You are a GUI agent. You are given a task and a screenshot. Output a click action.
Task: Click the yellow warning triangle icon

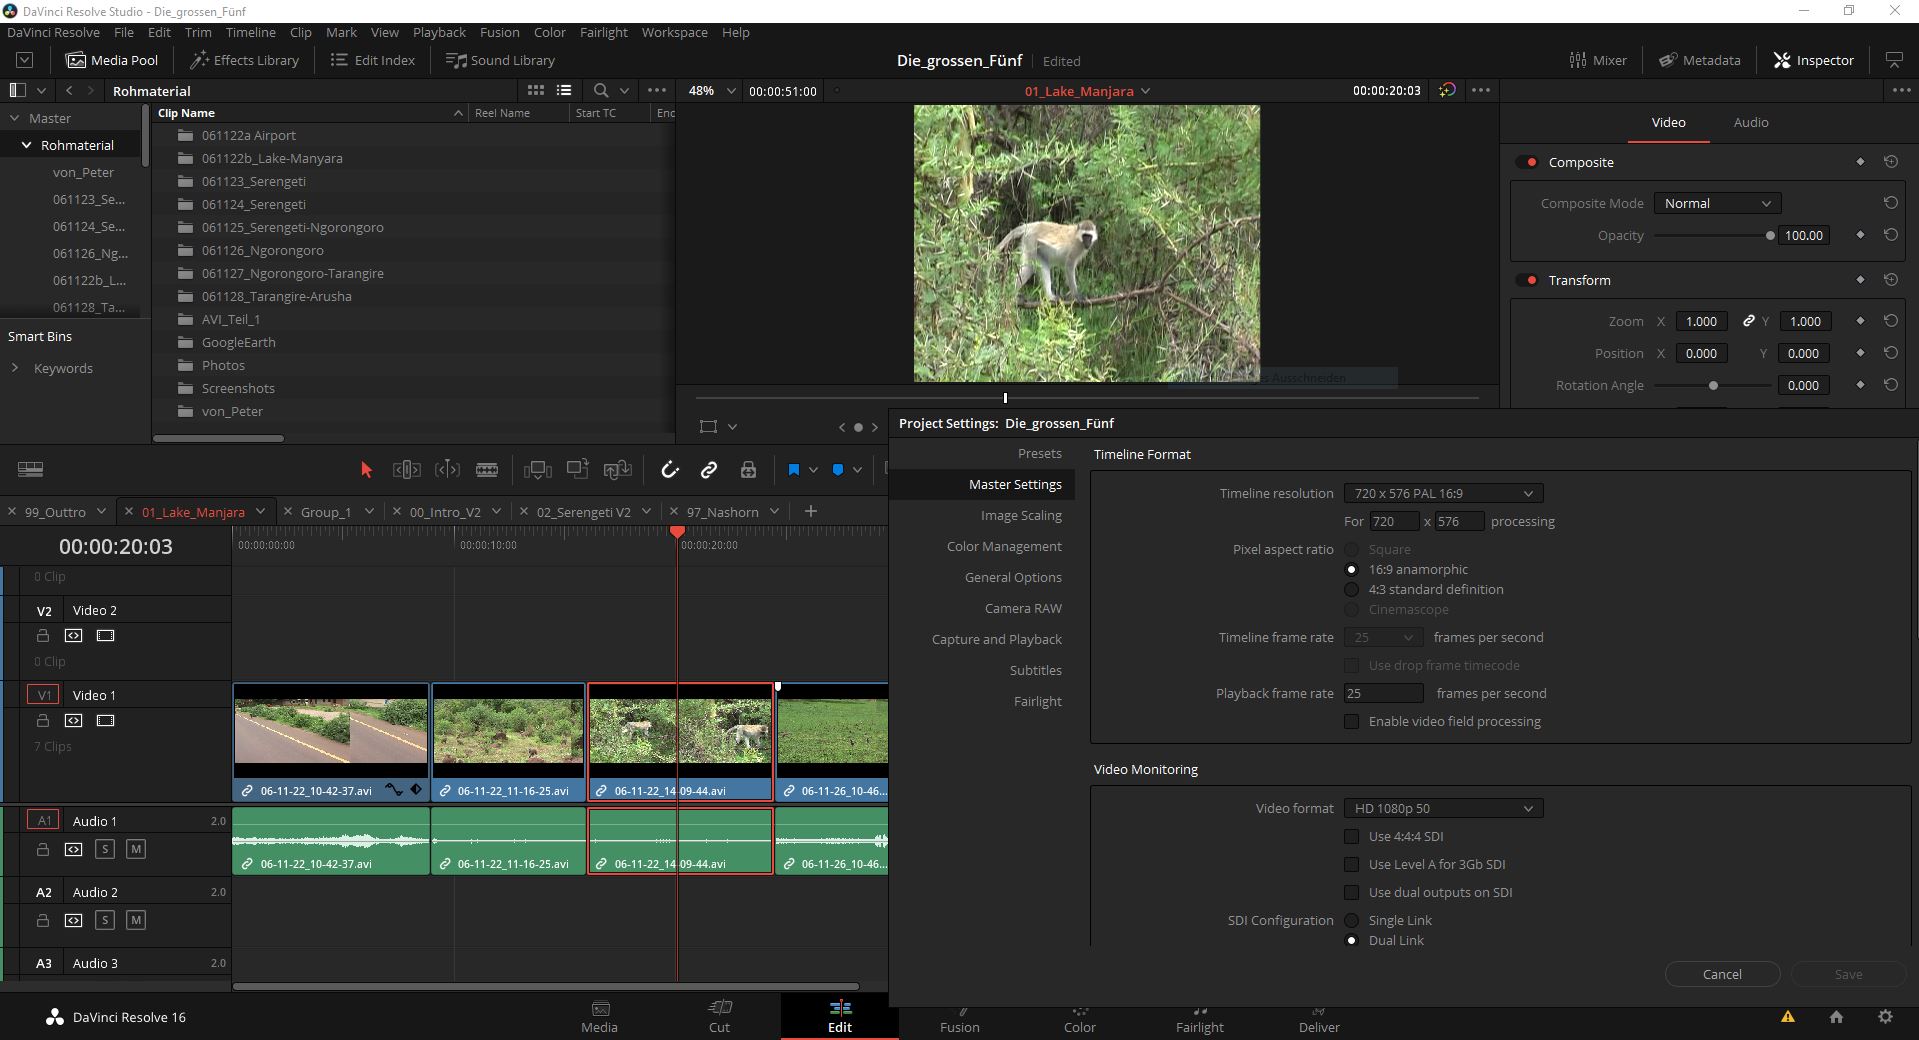pos(1788,1017)
